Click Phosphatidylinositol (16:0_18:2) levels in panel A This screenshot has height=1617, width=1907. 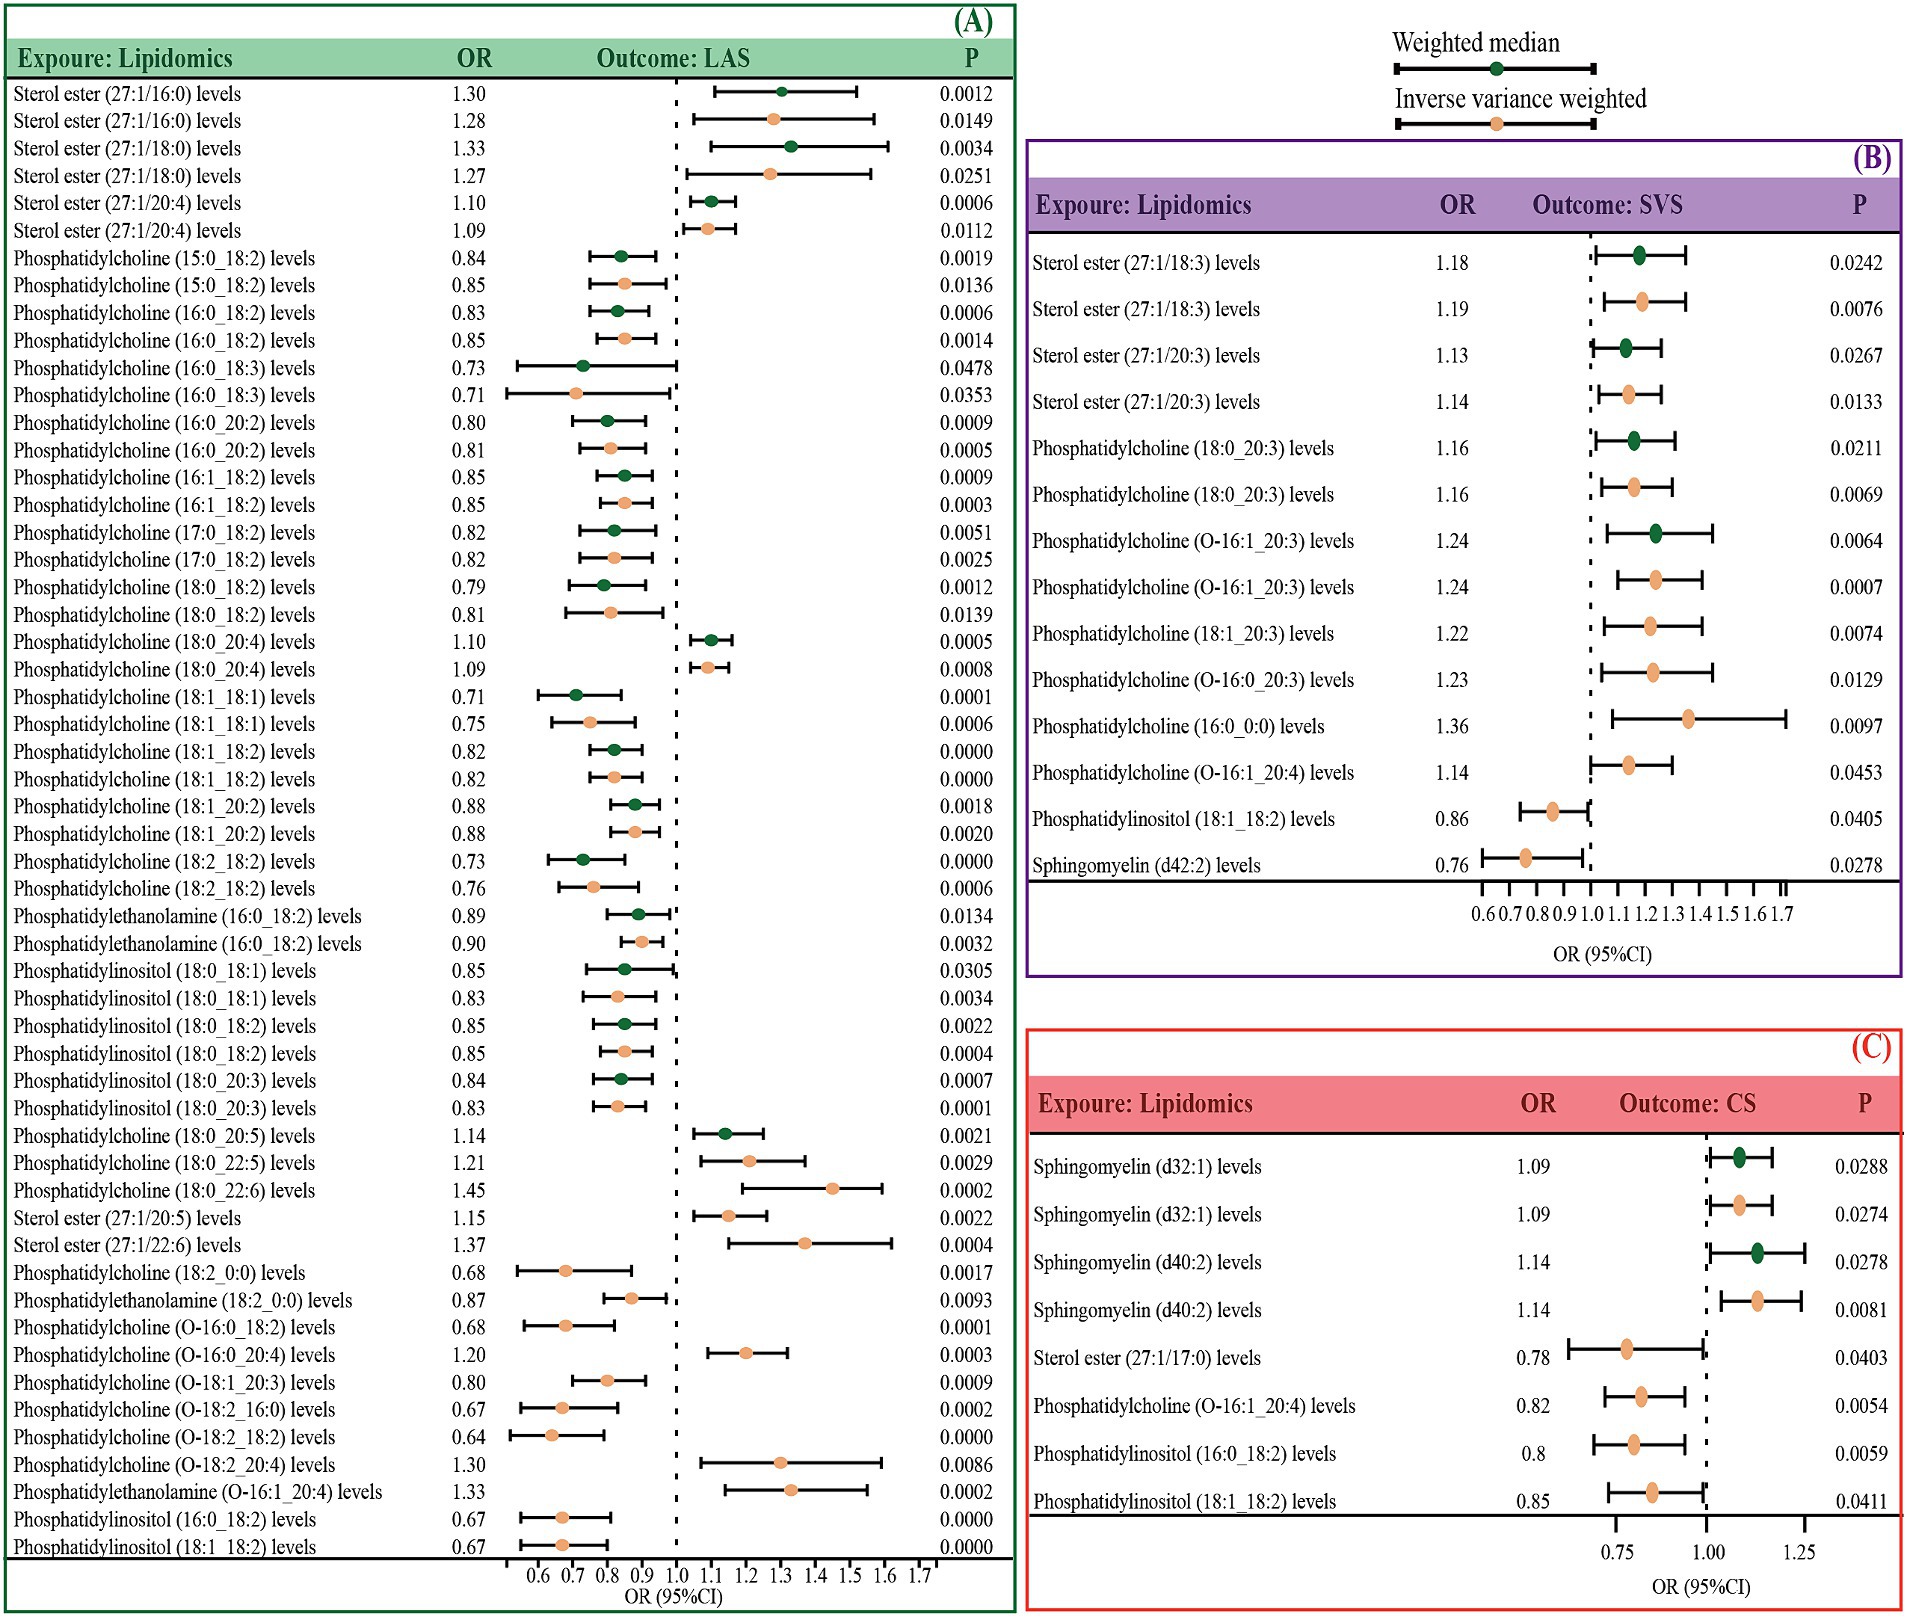[x=165, y=1519]
